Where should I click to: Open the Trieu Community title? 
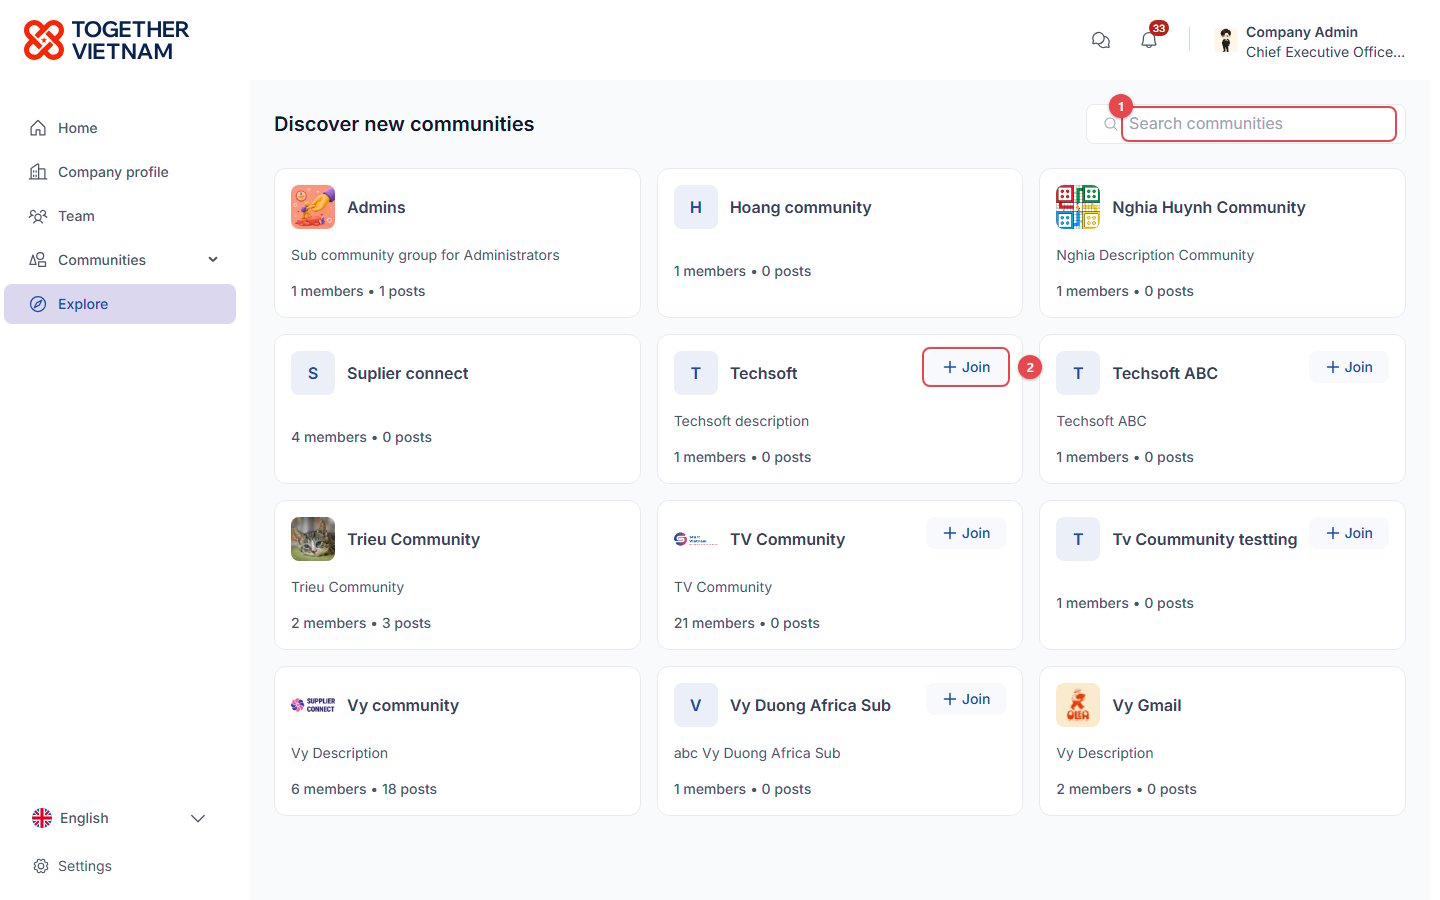413,539
